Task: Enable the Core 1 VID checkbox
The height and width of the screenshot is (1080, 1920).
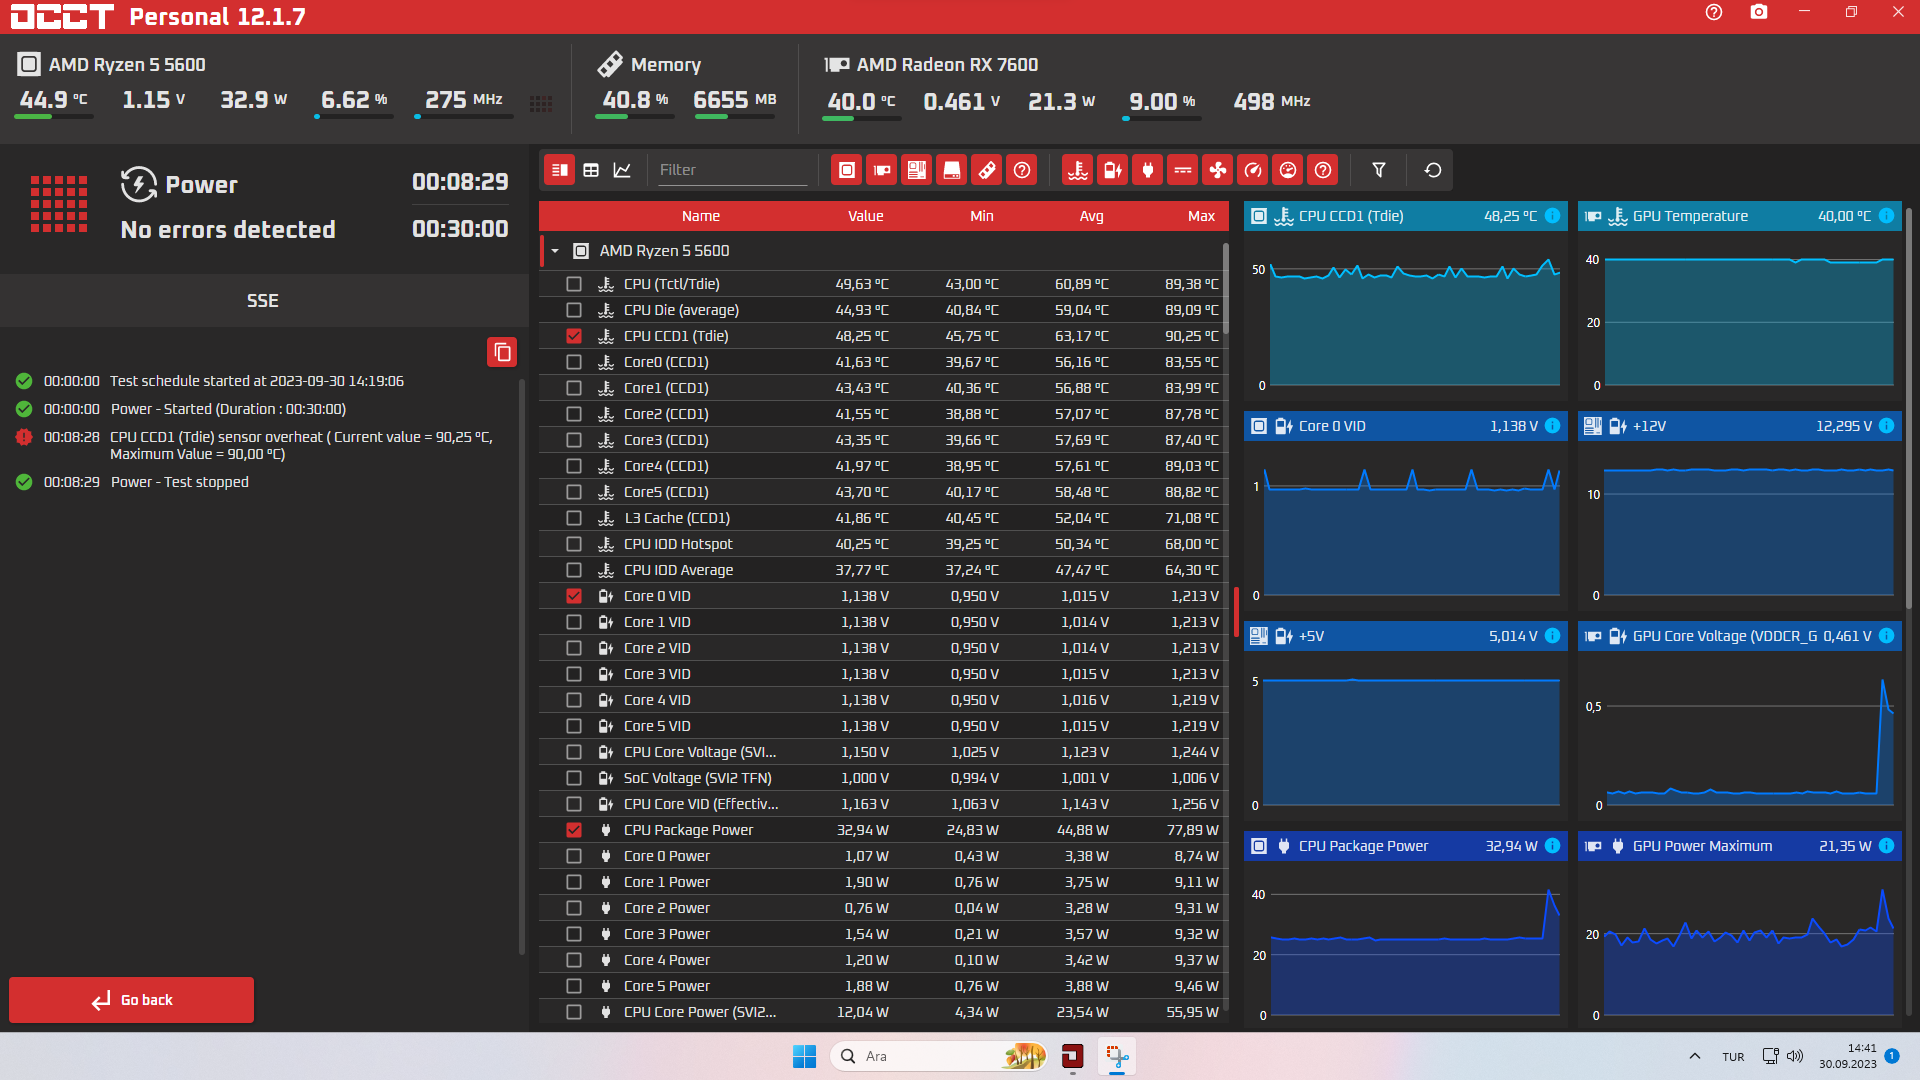Action: (574, 622)
